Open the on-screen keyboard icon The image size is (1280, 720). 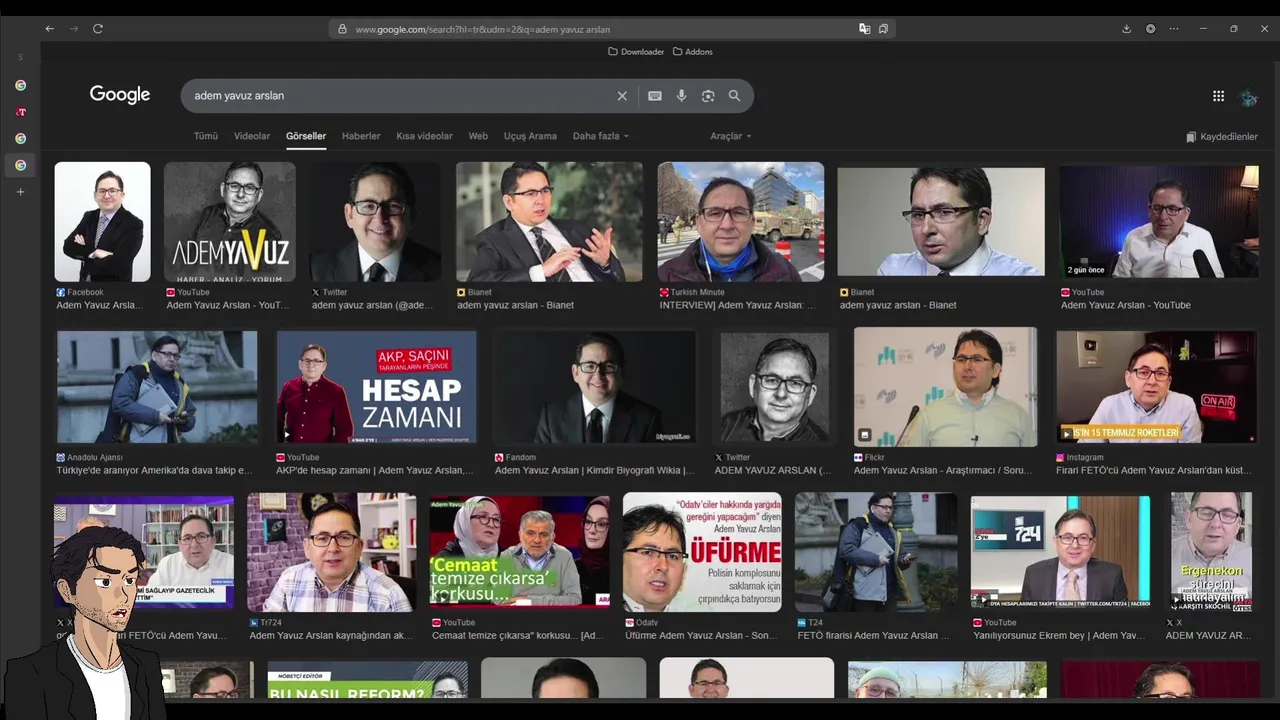click(655, 96)
